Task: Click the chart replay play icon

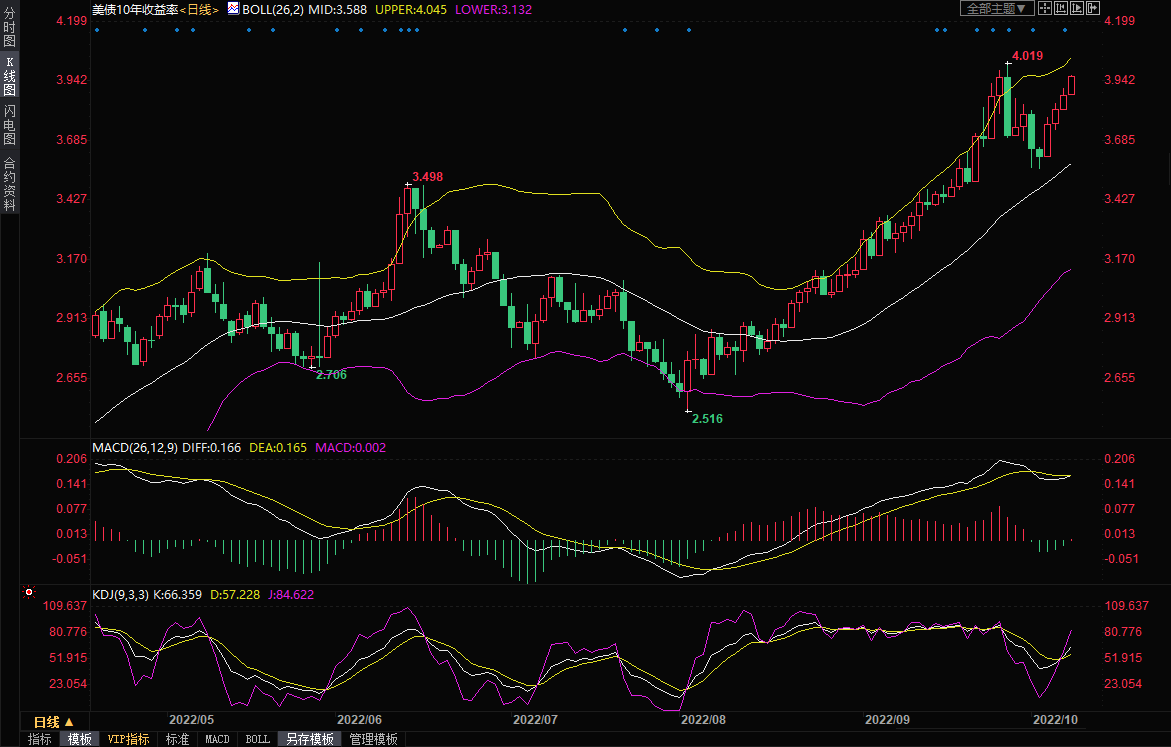Action: (1077, 8)
